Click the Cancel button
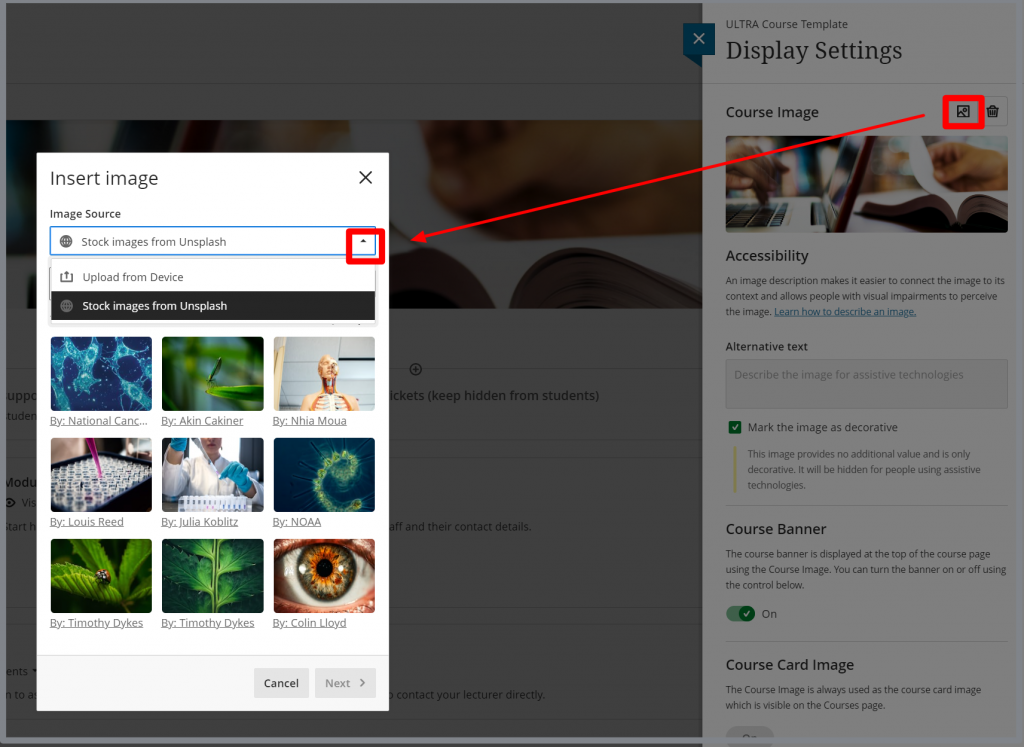 click(x=281, y=683)
